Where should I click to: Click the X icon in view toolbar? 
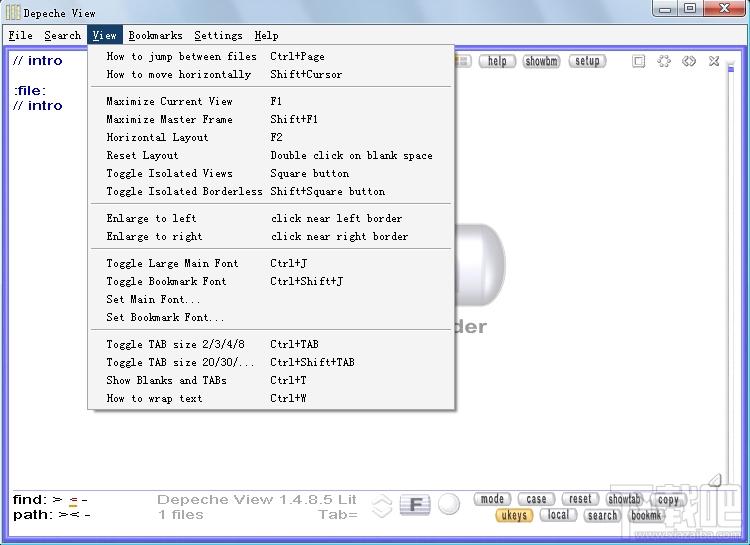point(714,61)
